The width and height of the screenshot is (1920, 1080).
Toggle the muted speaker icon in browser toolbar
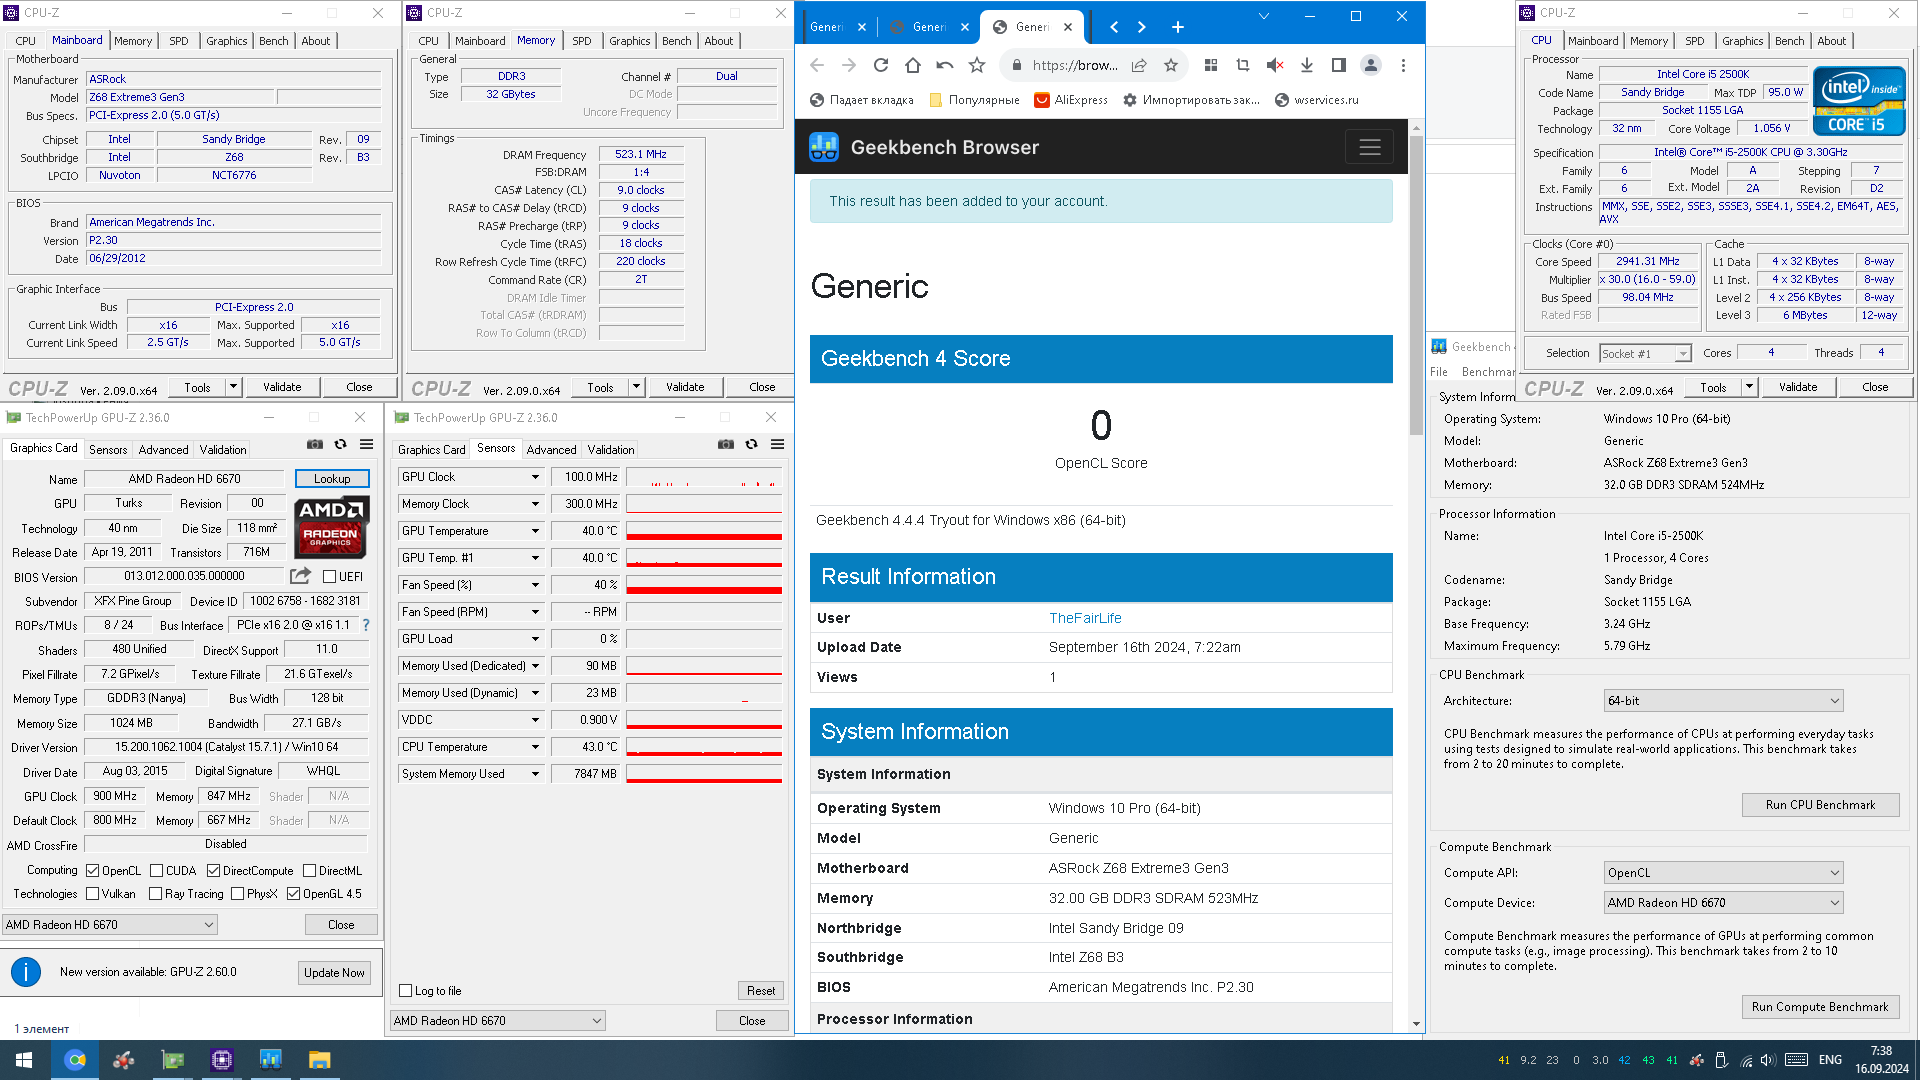coord(1275,65)
